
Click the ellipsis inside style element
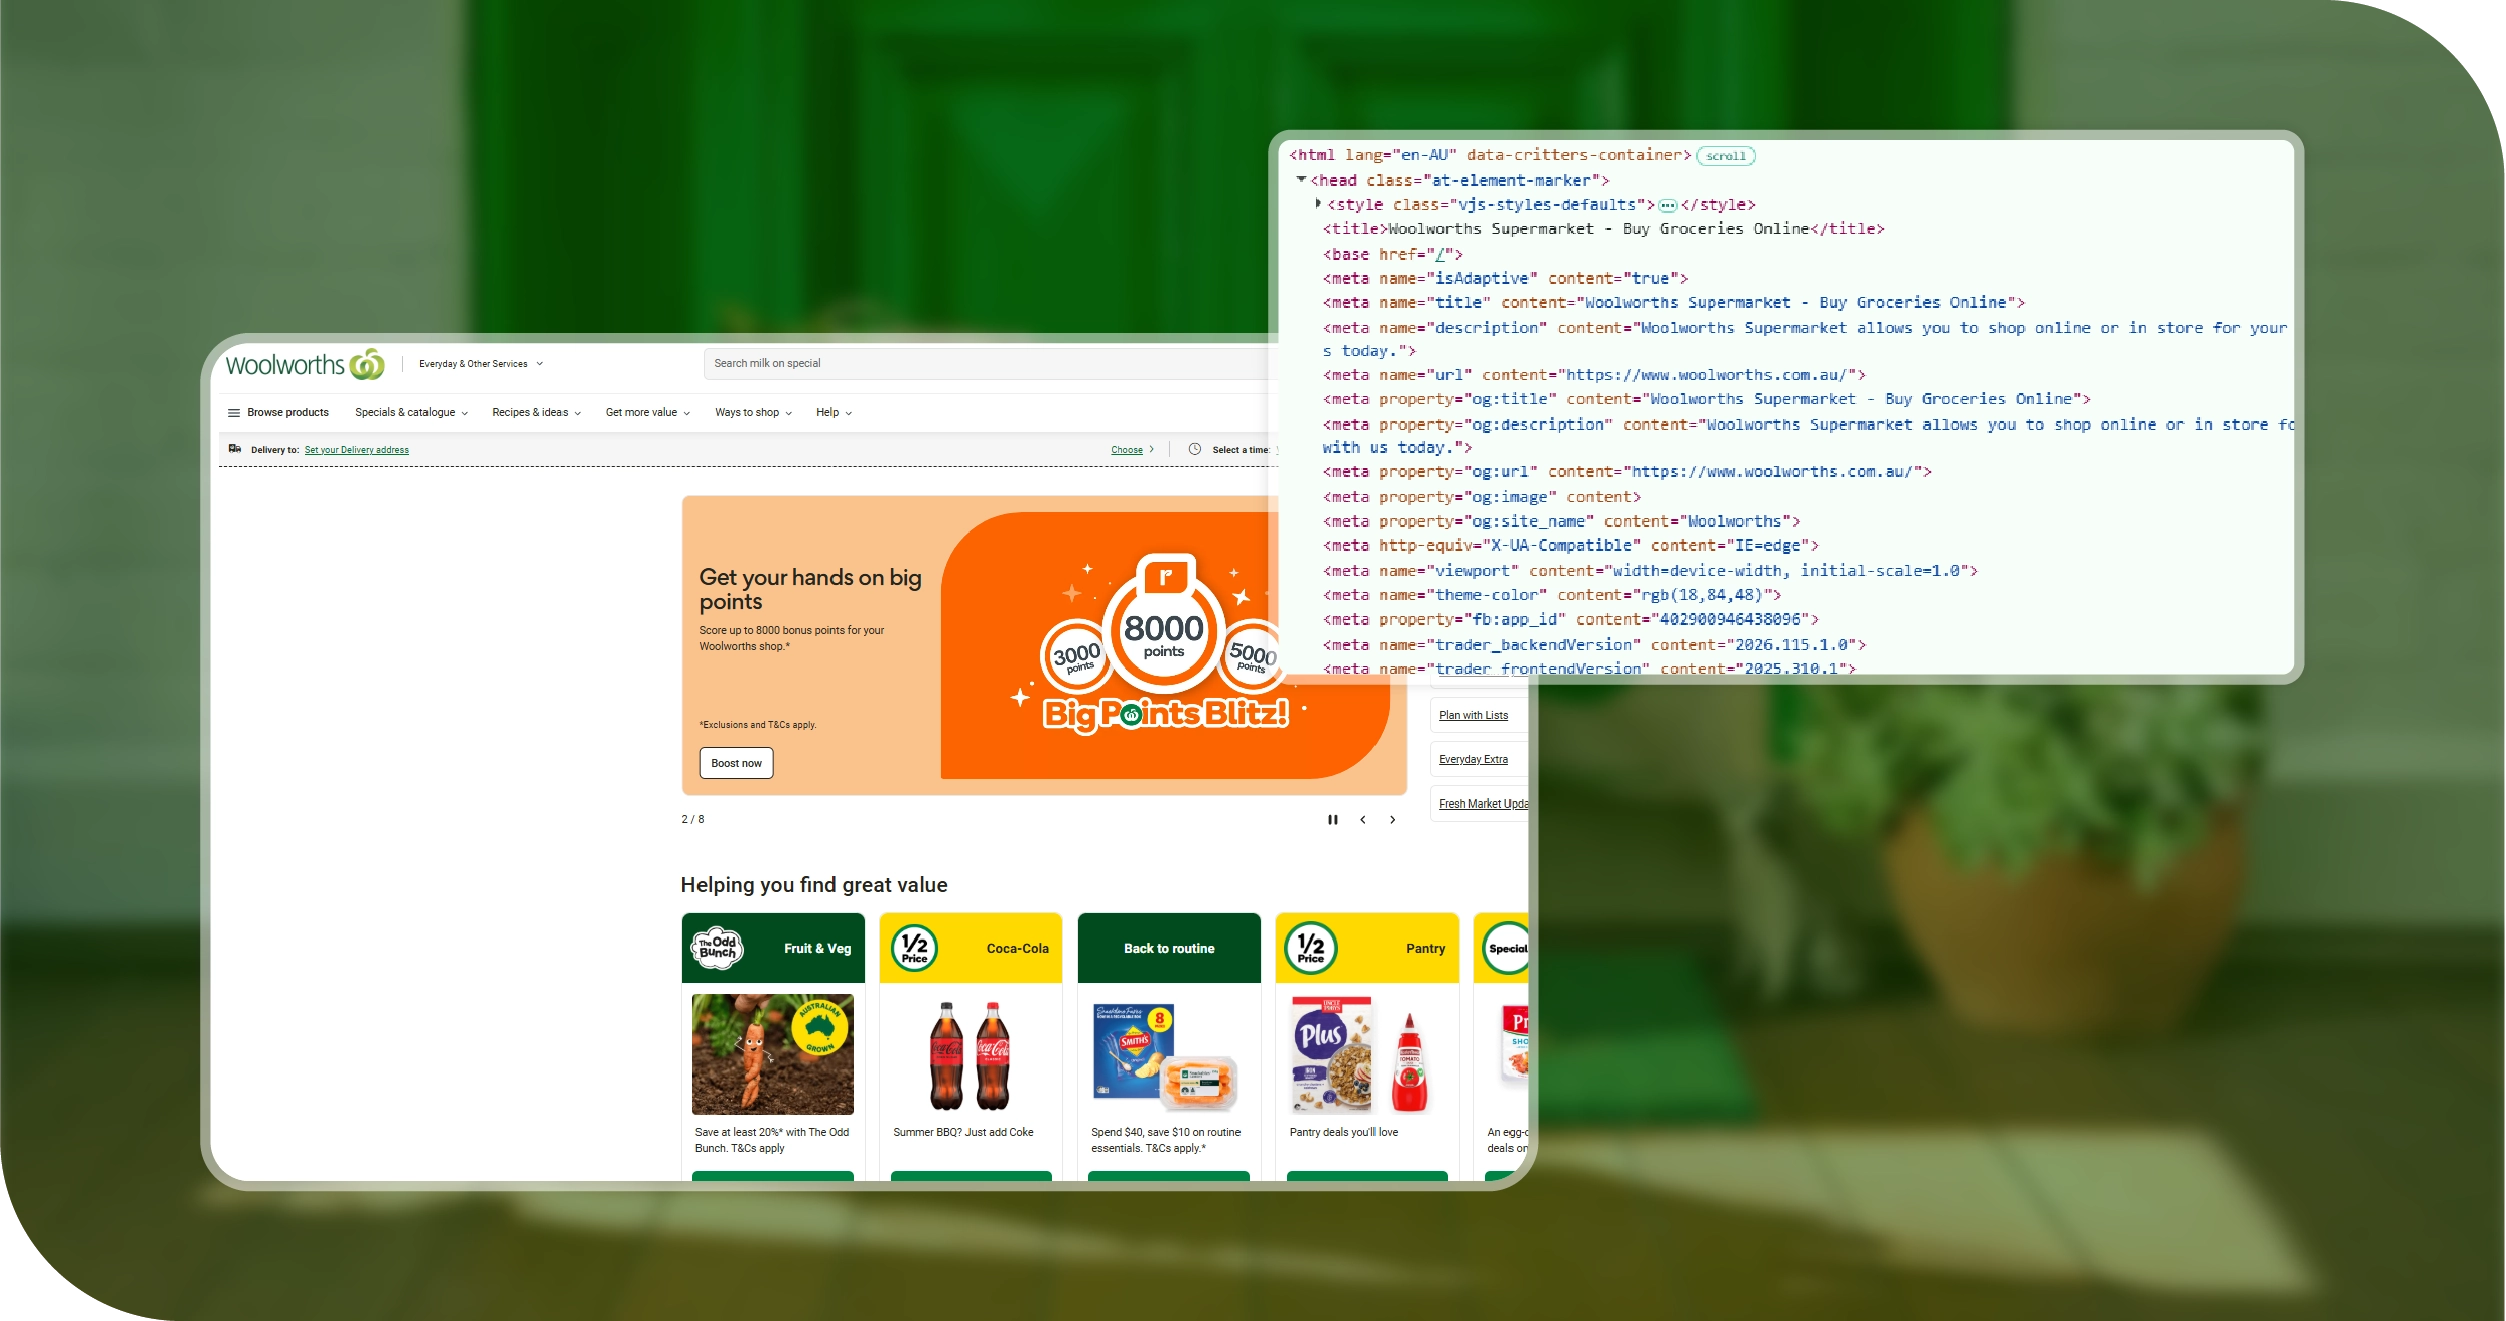pos(1667,206)
